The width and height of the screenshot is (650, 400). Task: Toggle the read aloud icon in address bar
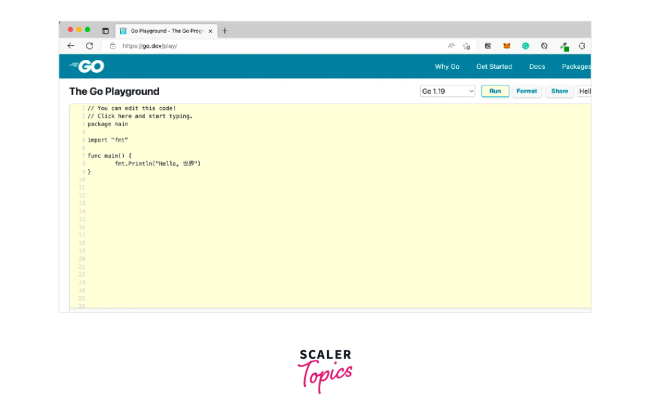point(451,46)
